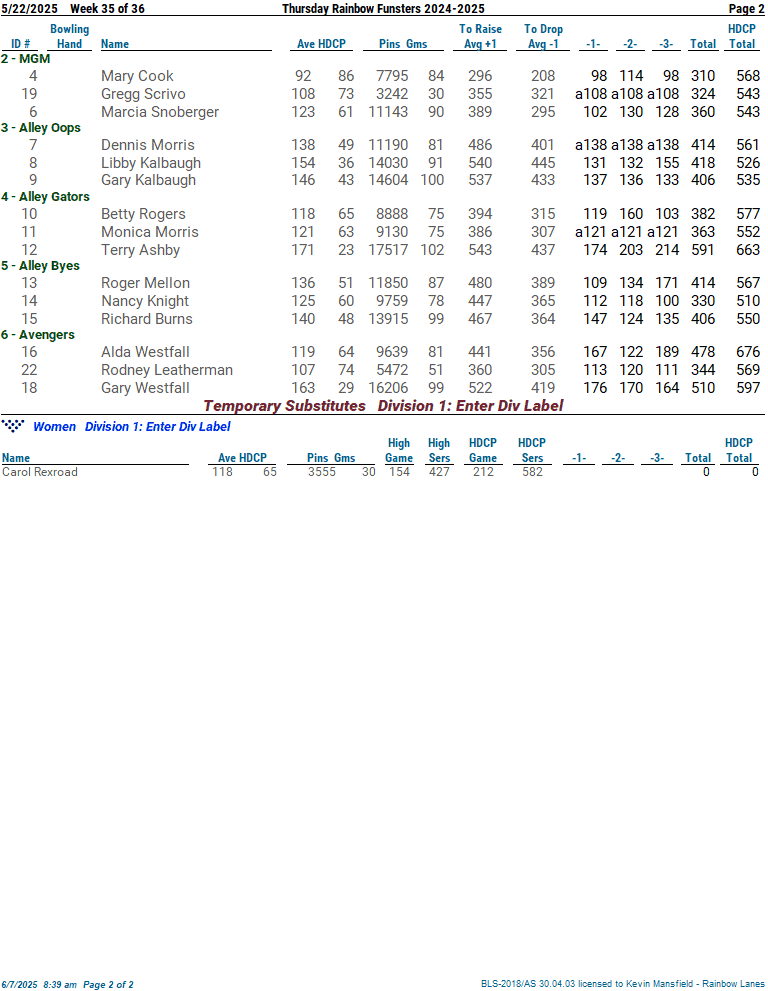Click the Week 35 of 36 text
The height and width of the screenshot is (991, 768).
107,9
